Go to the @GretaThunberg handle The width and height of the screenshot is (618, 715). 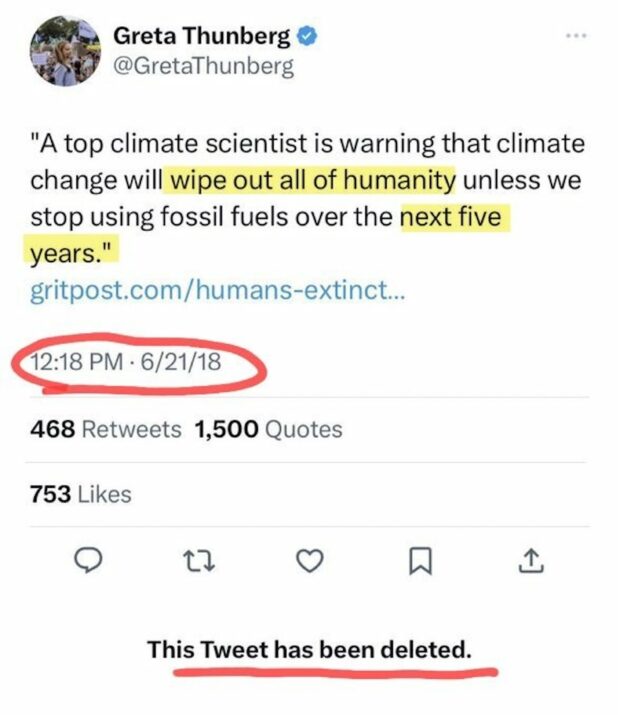[203, 67]
